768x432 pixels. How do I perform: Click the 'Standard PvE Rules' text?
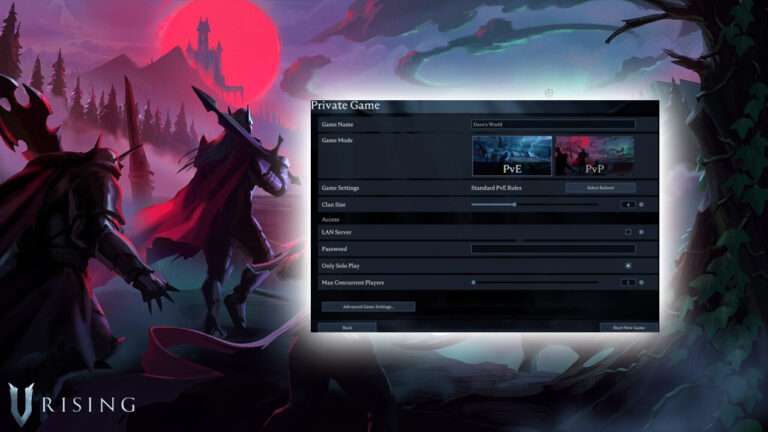pyautogui.click(x=496, y=188)
